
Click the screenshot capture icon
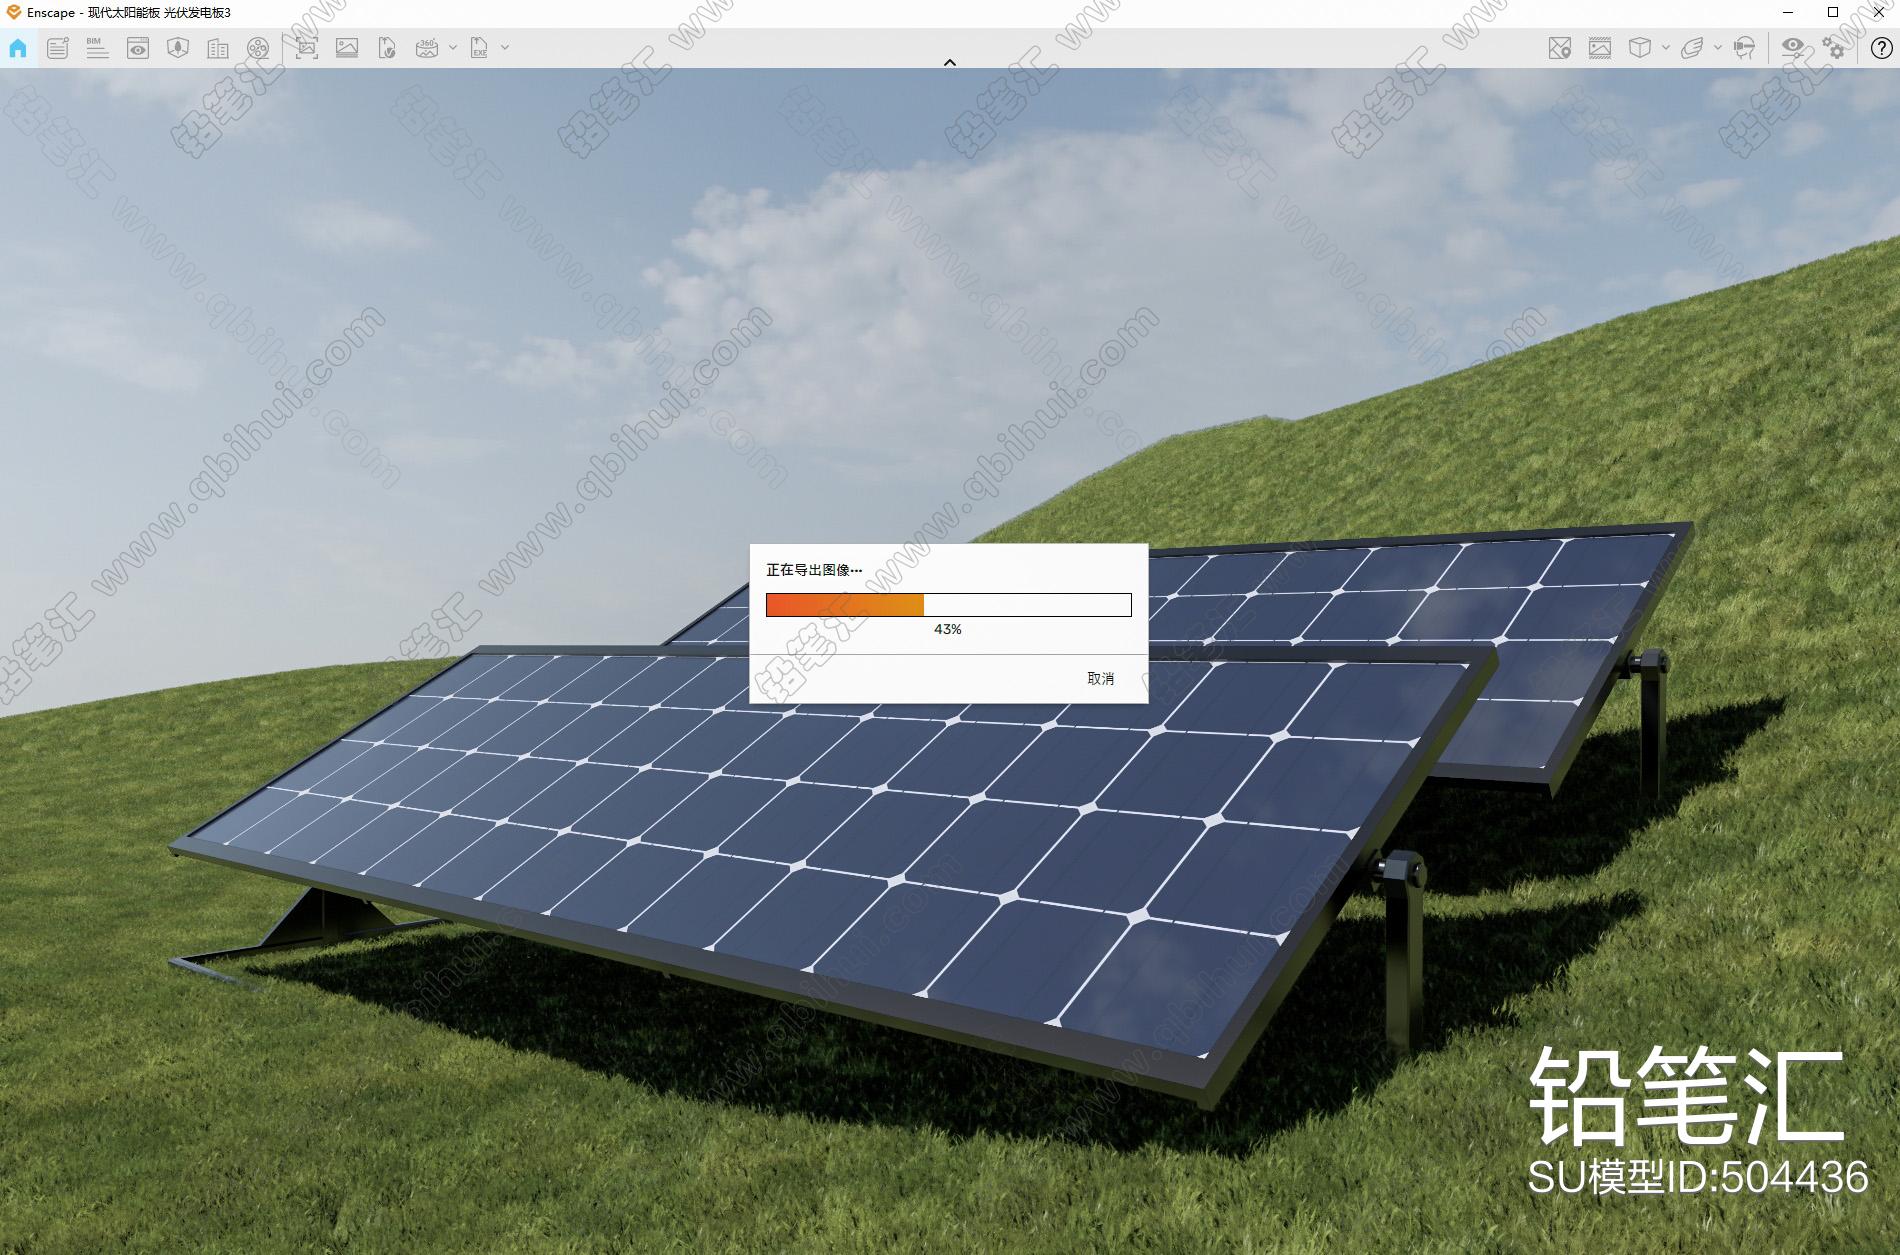click(306, 47)
